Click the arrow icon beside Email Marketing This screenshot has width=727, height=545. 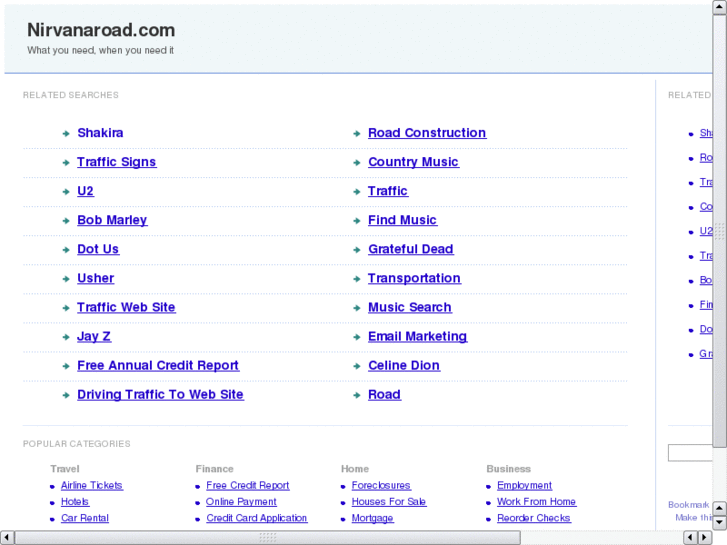tap(357, 338)
